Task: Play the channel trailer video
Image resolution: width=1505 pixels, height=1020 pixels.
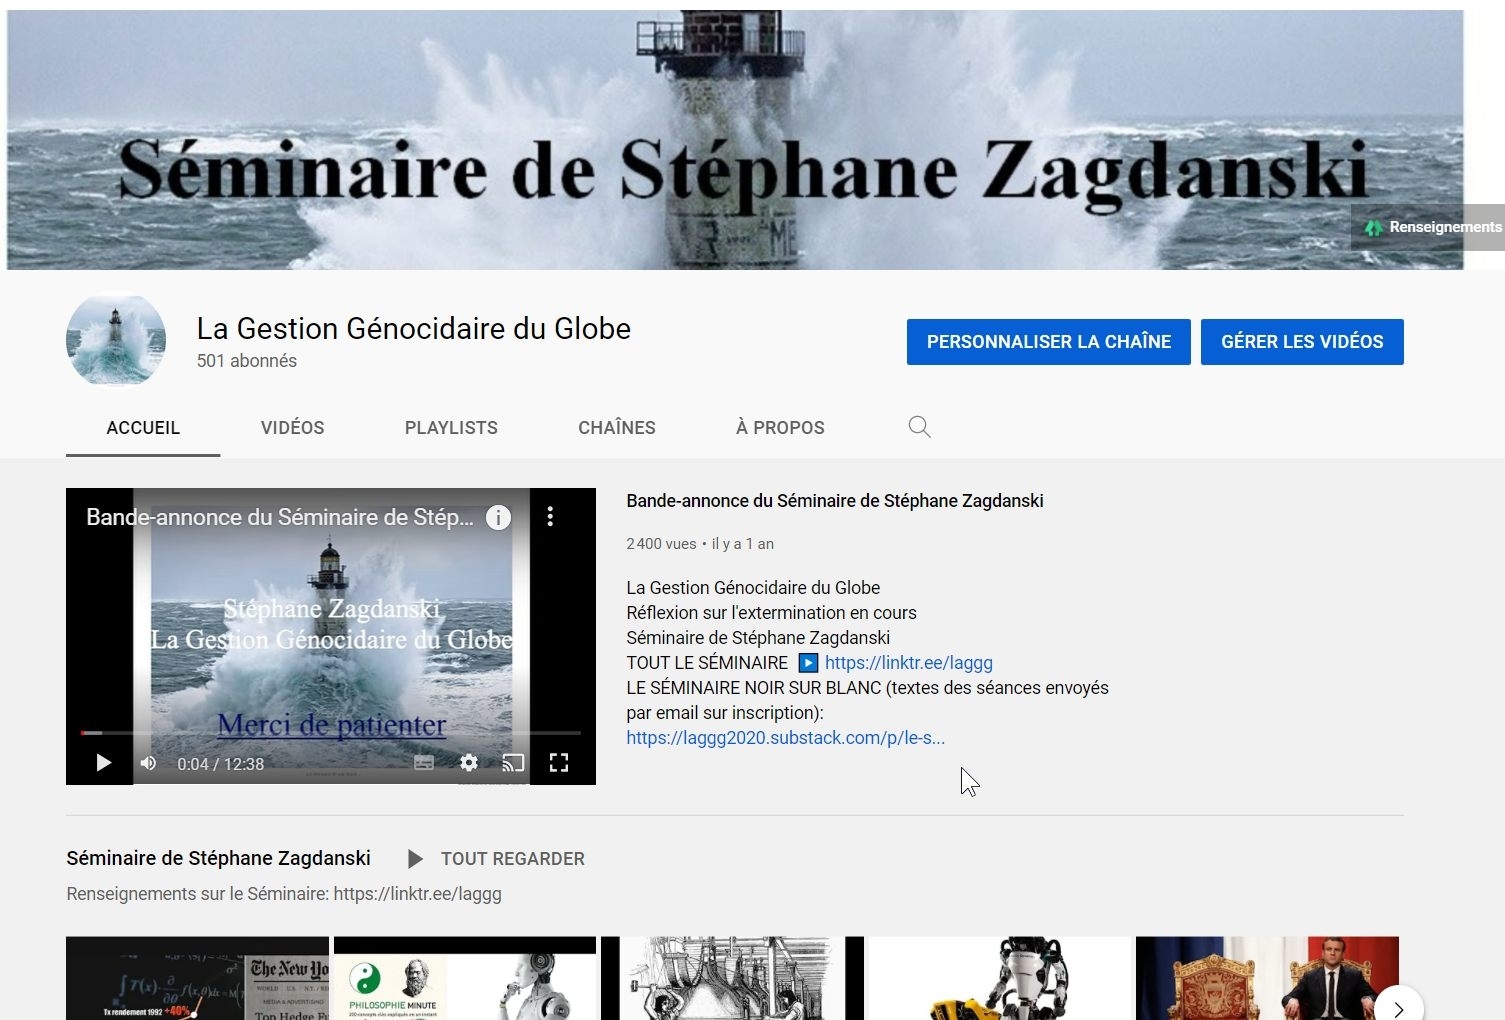Action: [103, 762]
